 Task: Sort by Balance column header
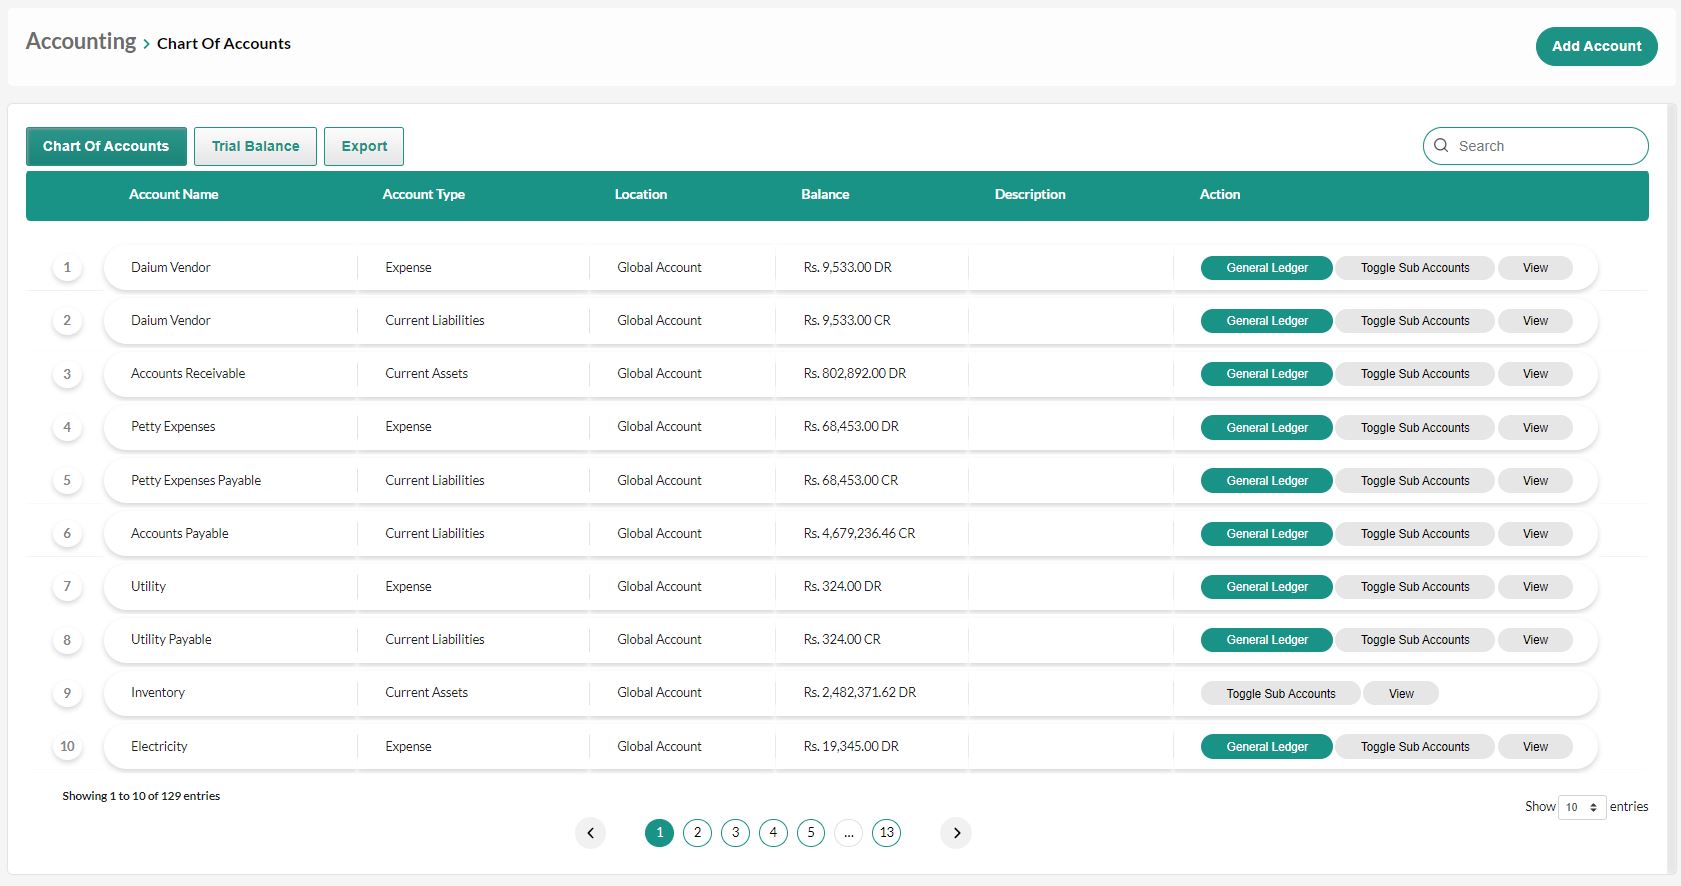[x=825, y=194]
